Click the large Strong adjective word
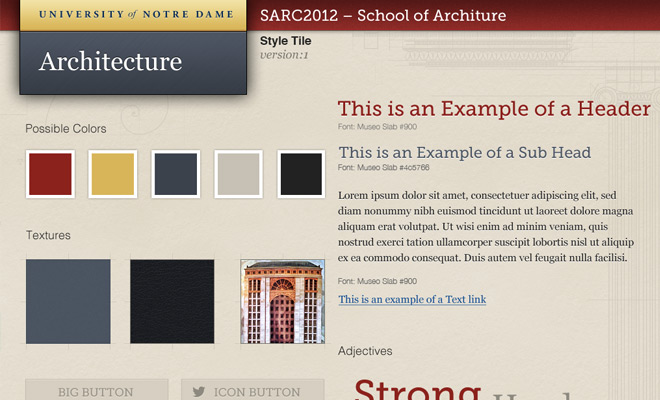Viewport: 660px width, 400px height. 418,389
